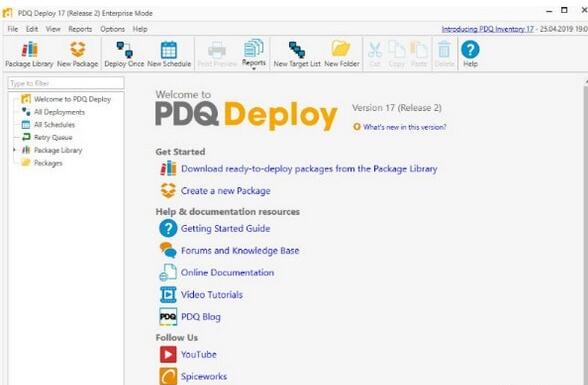Select Packages folder in the tree
Viewport: 588px width, 385px height.
point(48,163)
